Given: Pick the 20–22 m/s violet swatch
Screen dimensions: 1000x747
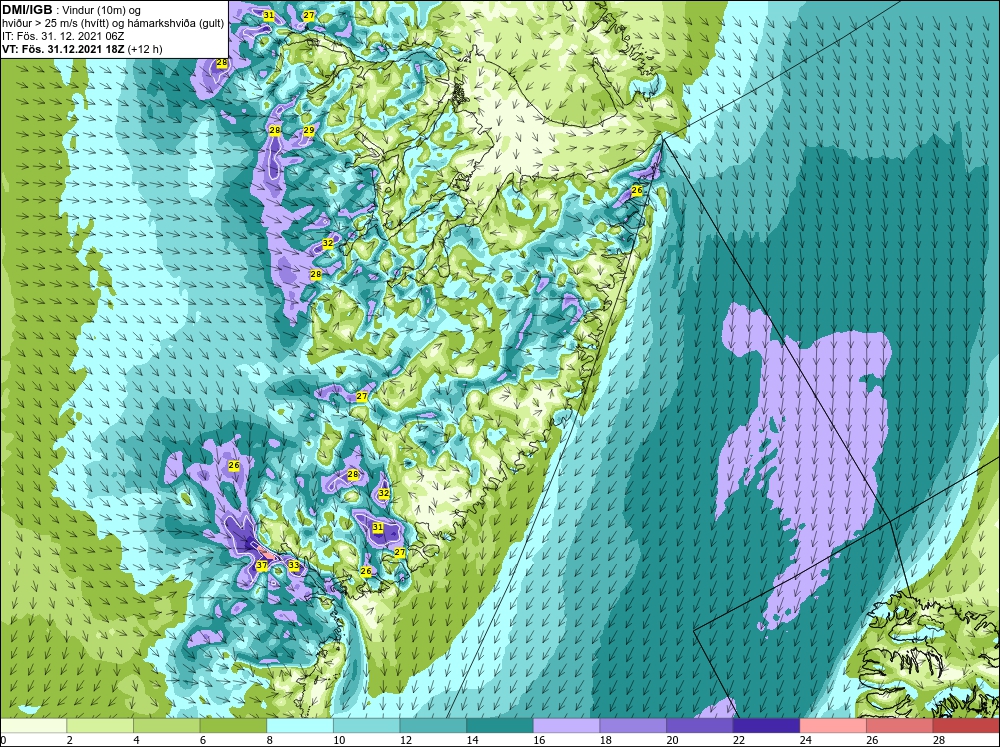Looking at the screenshot, I should click(700, 725).
